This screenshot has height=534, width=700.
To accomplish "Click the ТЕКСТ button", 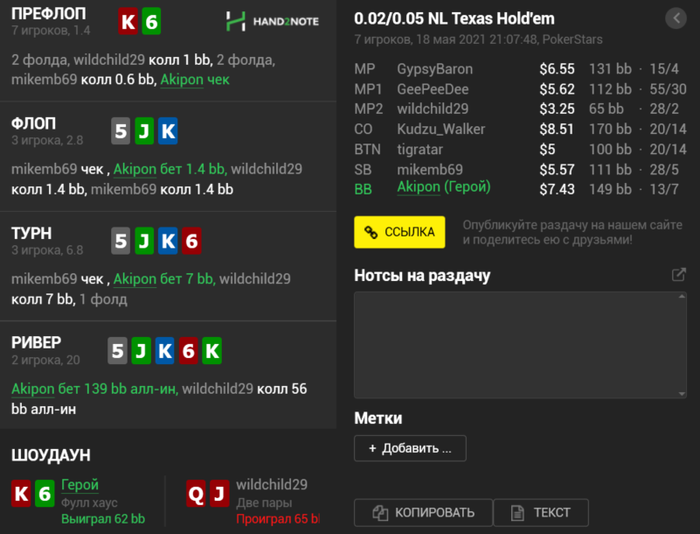I will point(541,513).
